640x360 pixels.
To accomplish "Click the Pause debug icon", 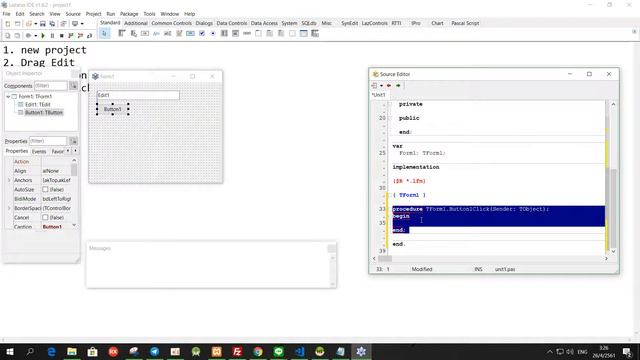I will 52,36.
